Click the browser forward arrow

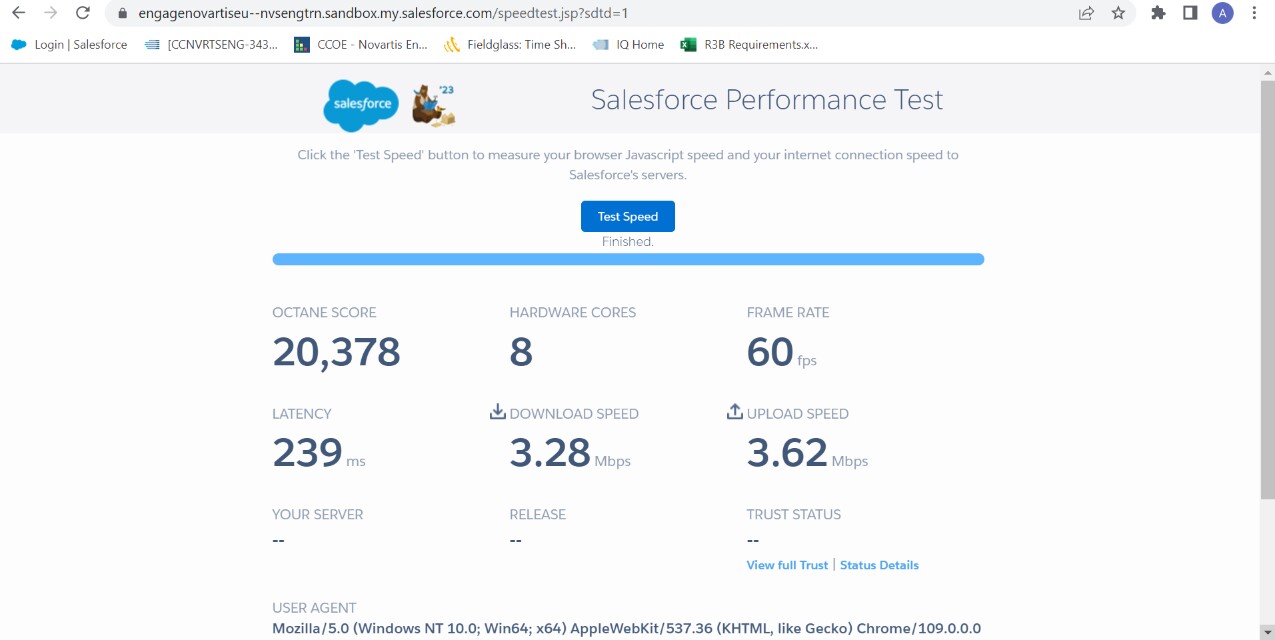pos(50,13)
